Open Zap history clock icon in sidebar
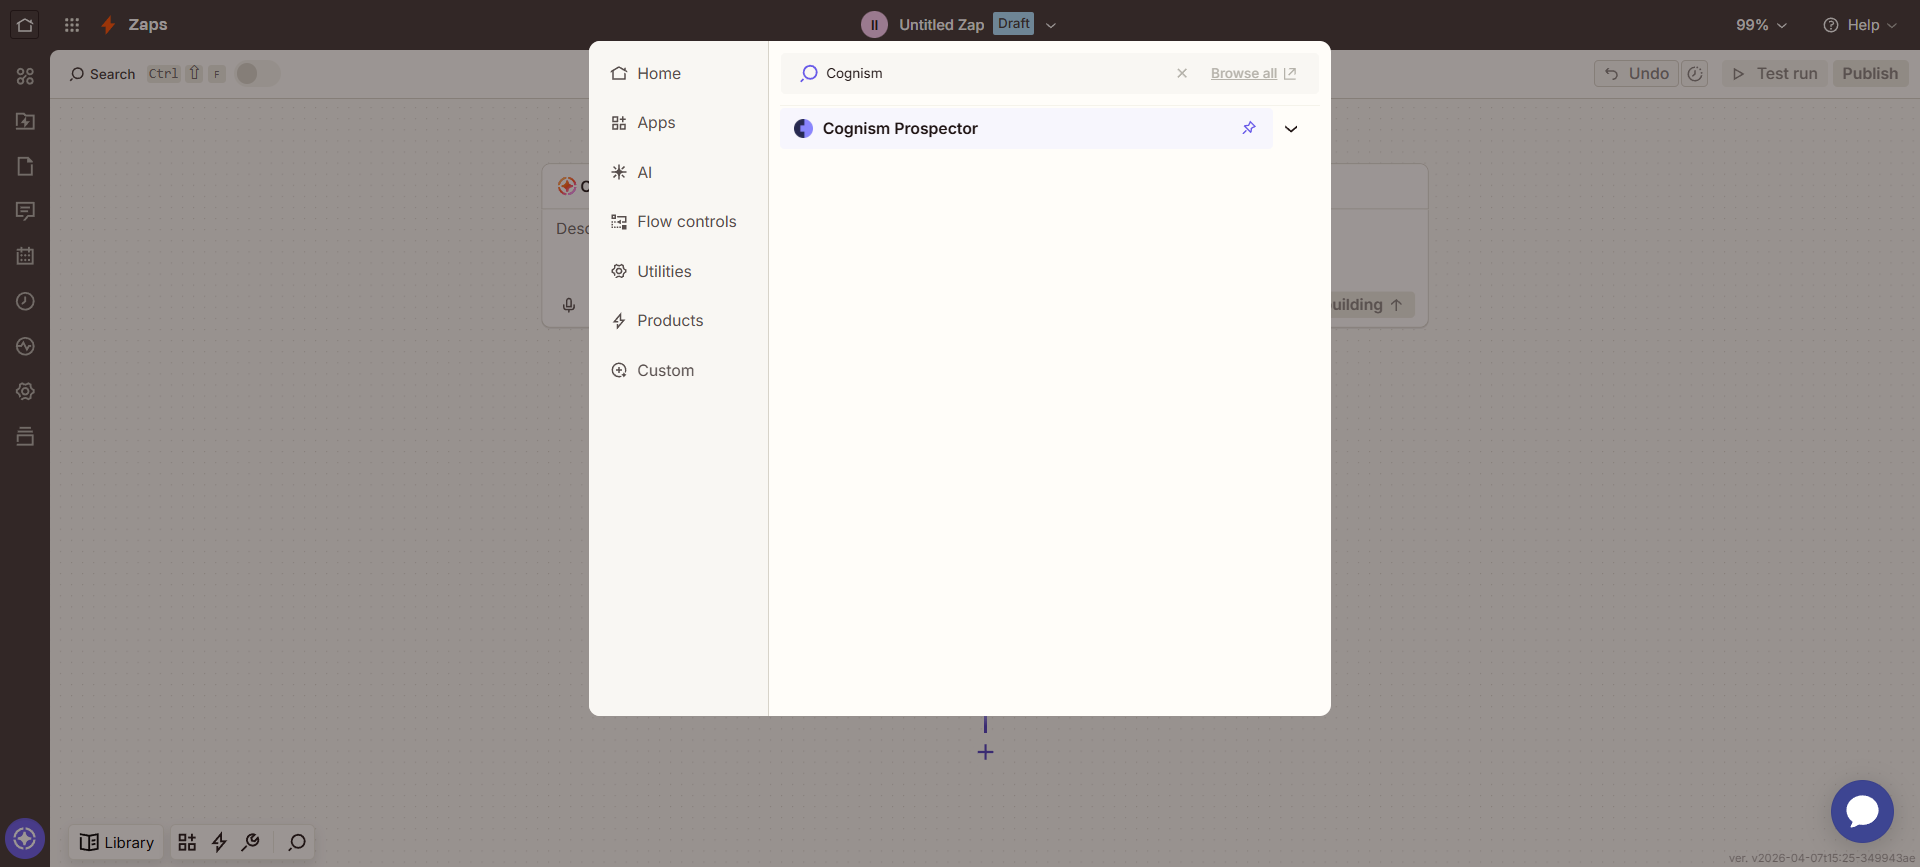The image size is (1920, 867). click(25, 301)
